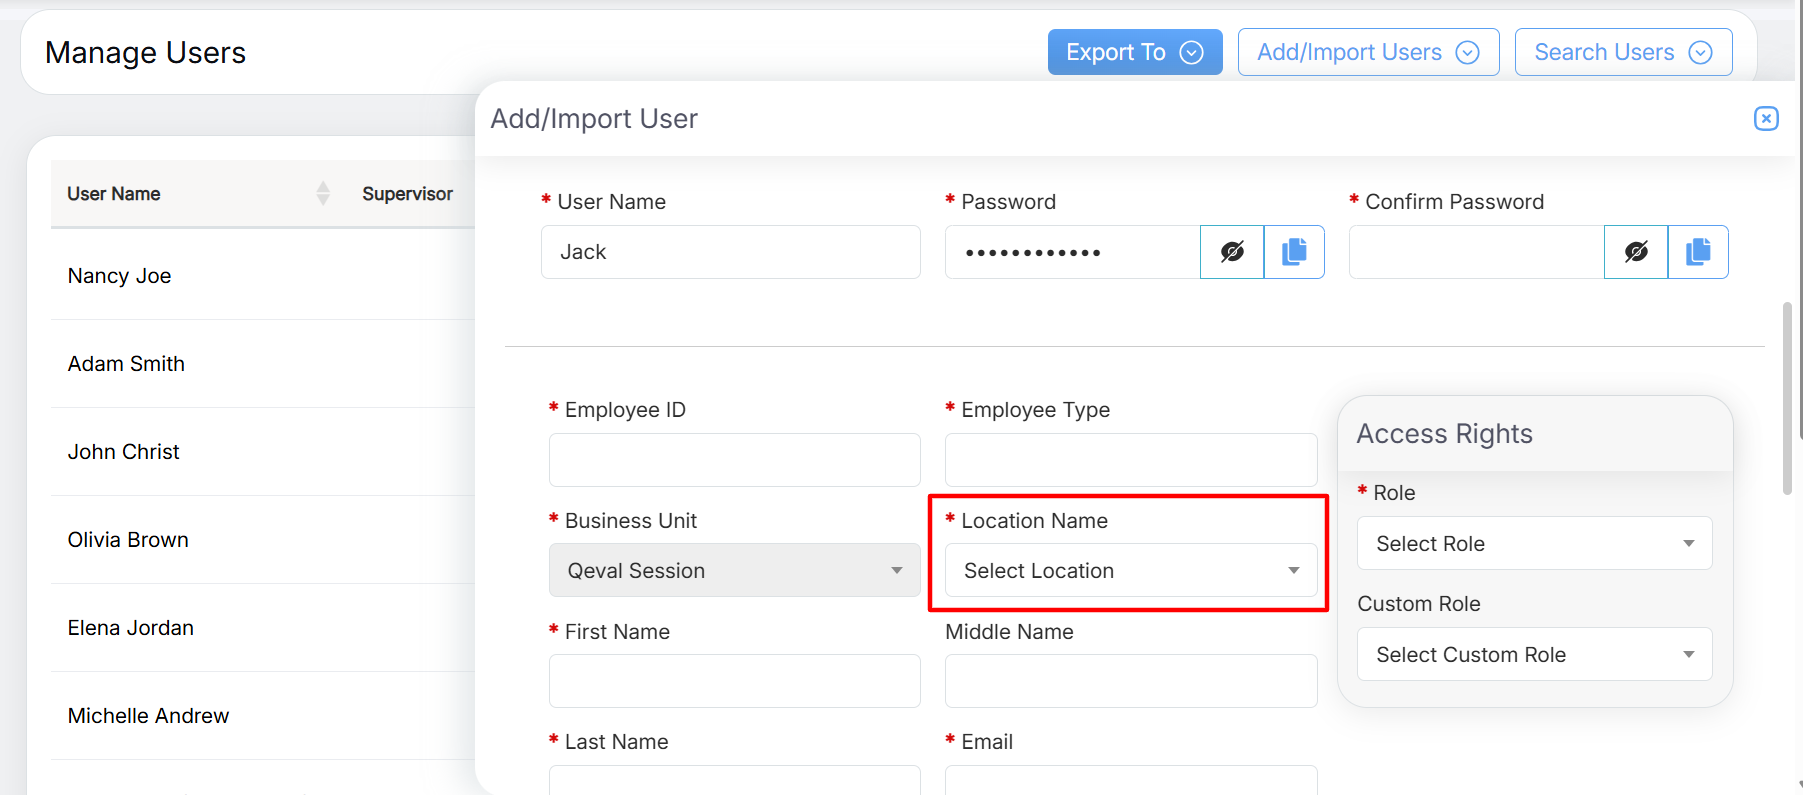The image size is (1803, 795).
Task: Click the User Name field containing Jack
Action: coord(730,252)
